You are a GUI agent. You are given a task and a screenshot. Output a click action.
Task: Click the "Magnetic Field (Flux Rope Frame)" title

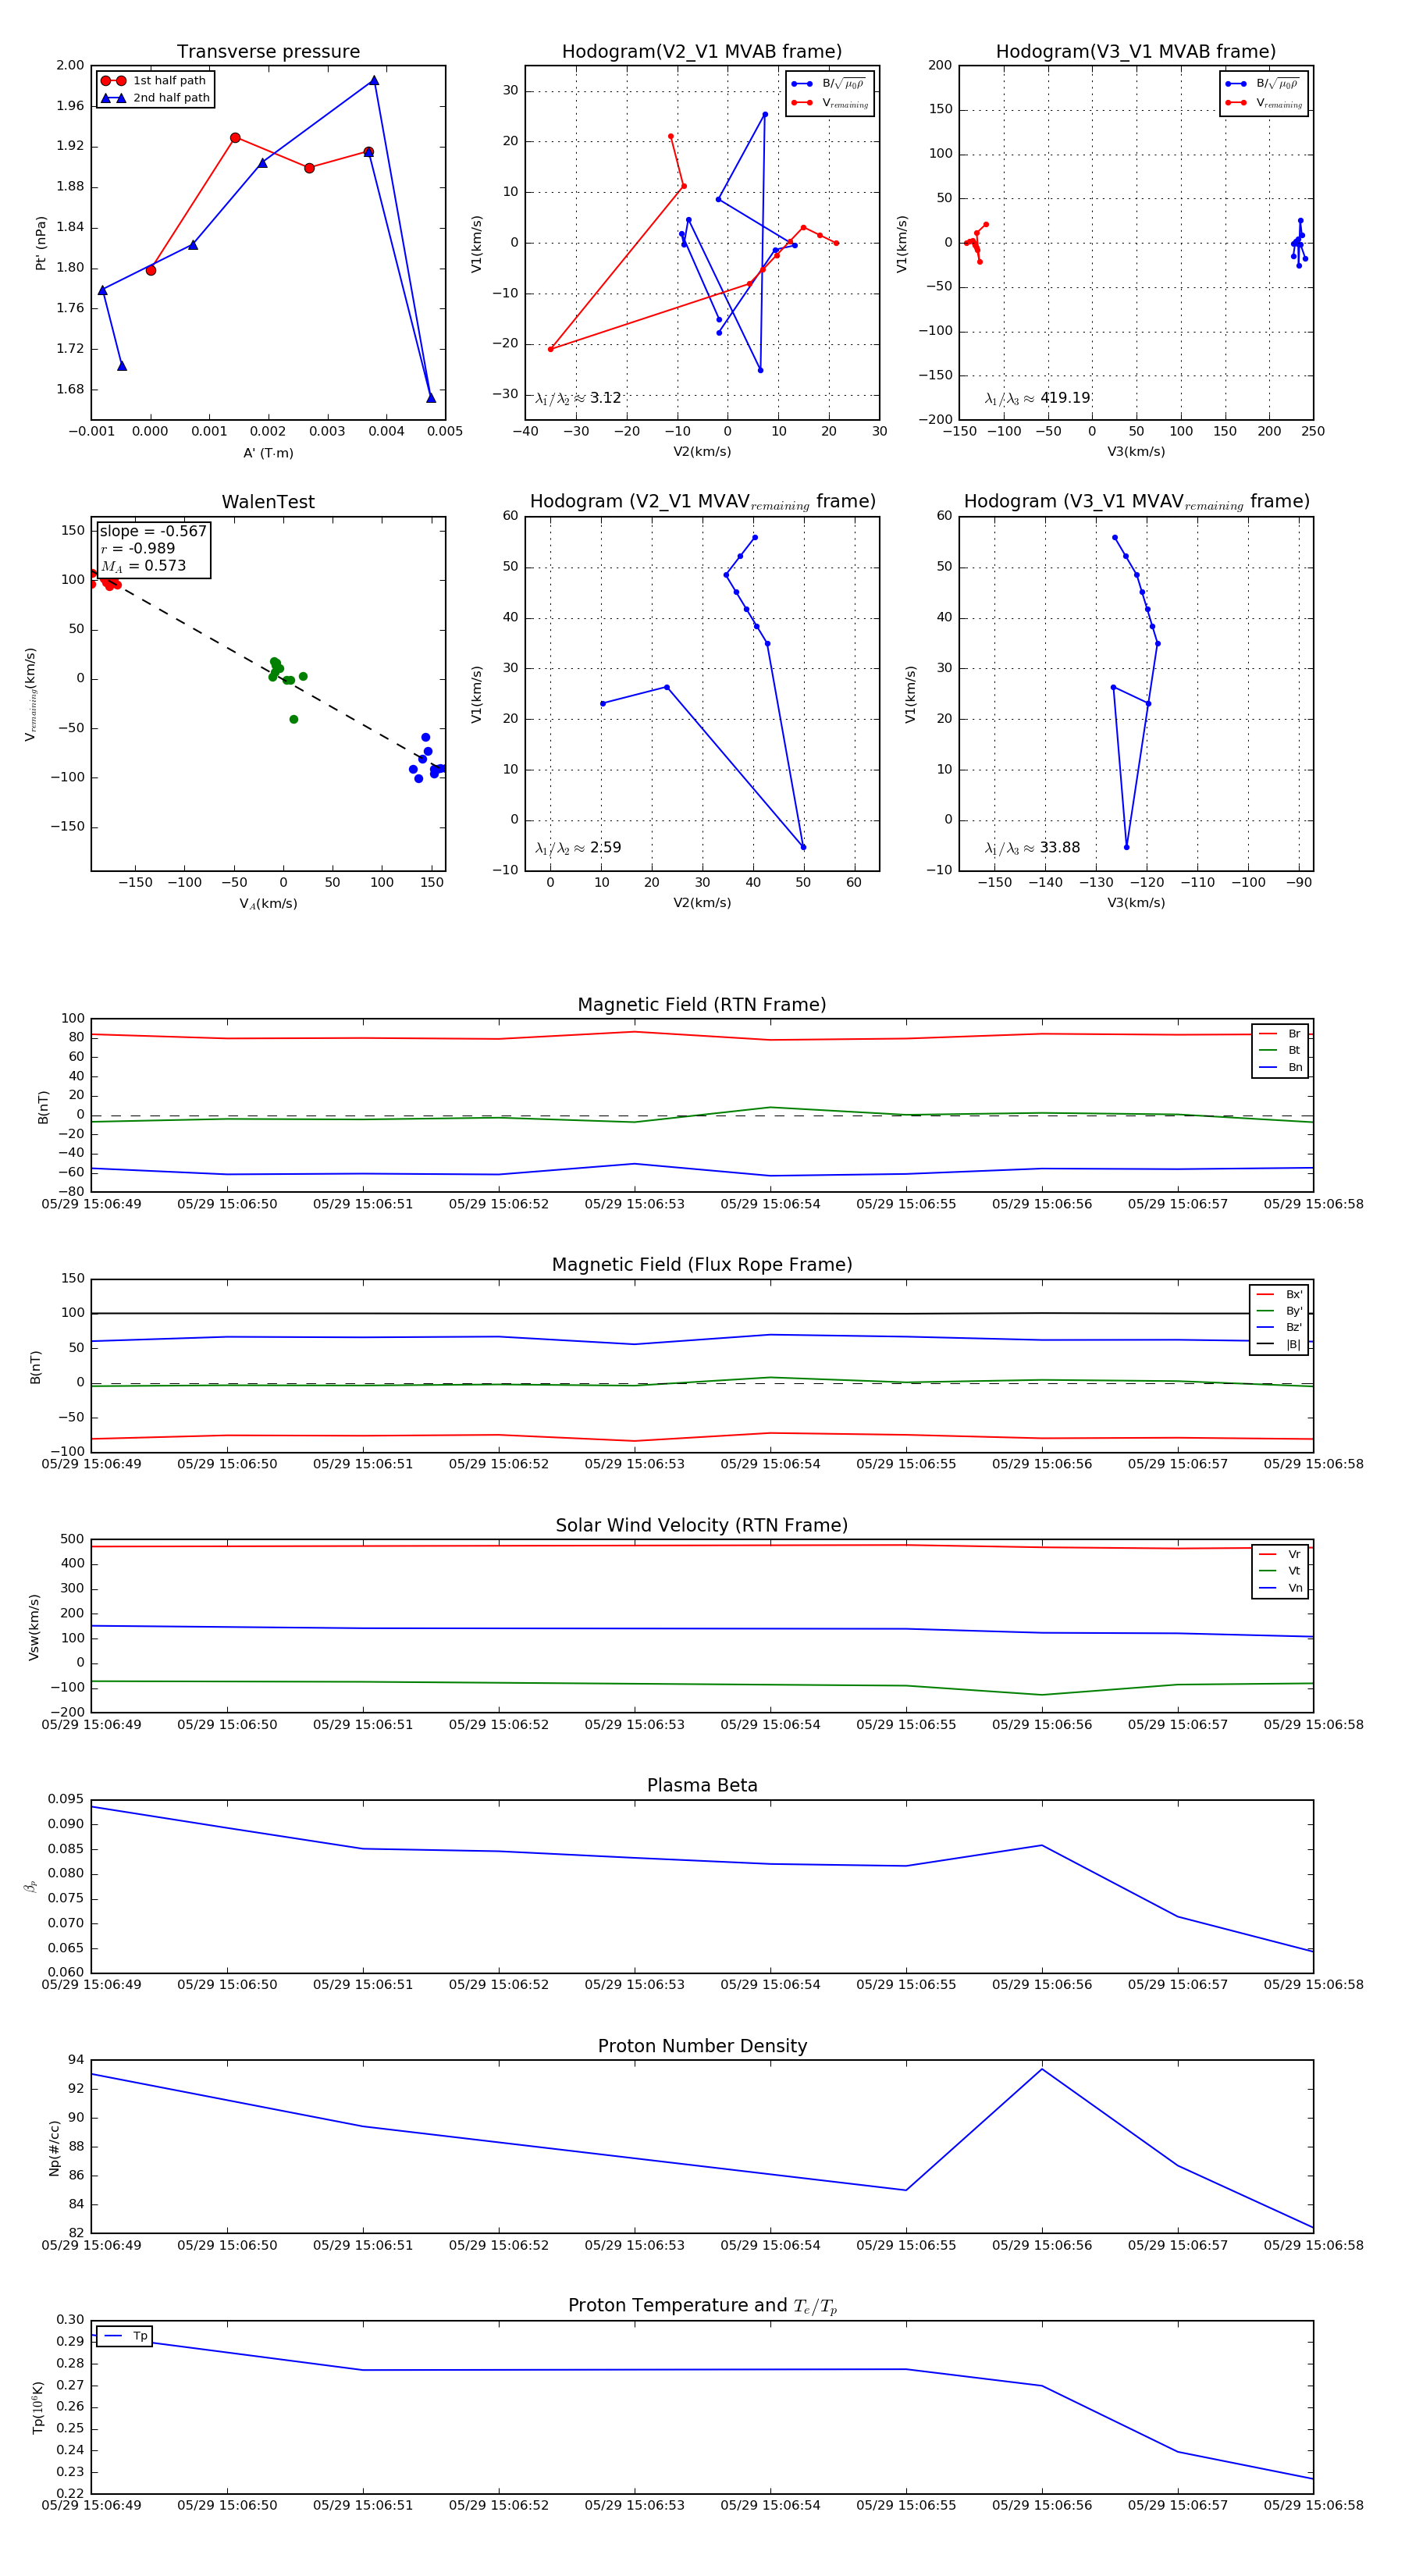702,1265
